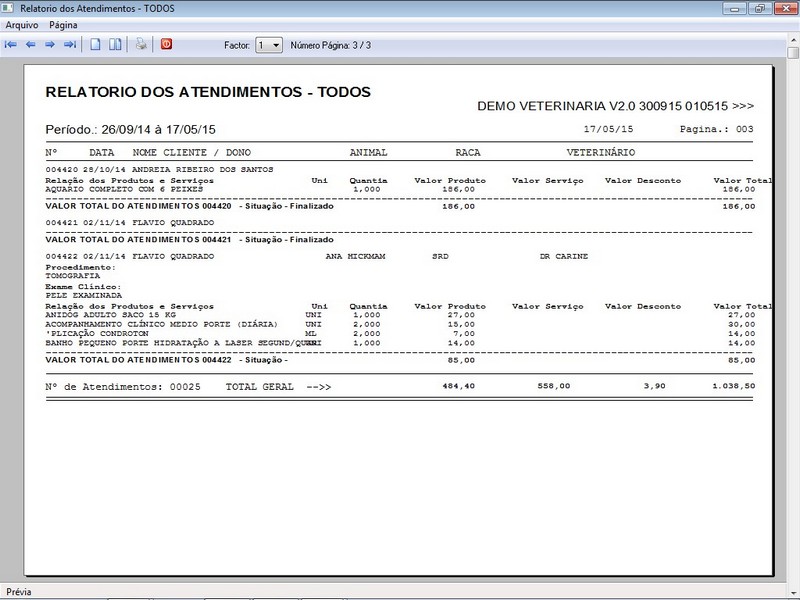Viewport: 800px width, 600px height.
Task: Print the report with the printer icon
Action: [142, 45]
